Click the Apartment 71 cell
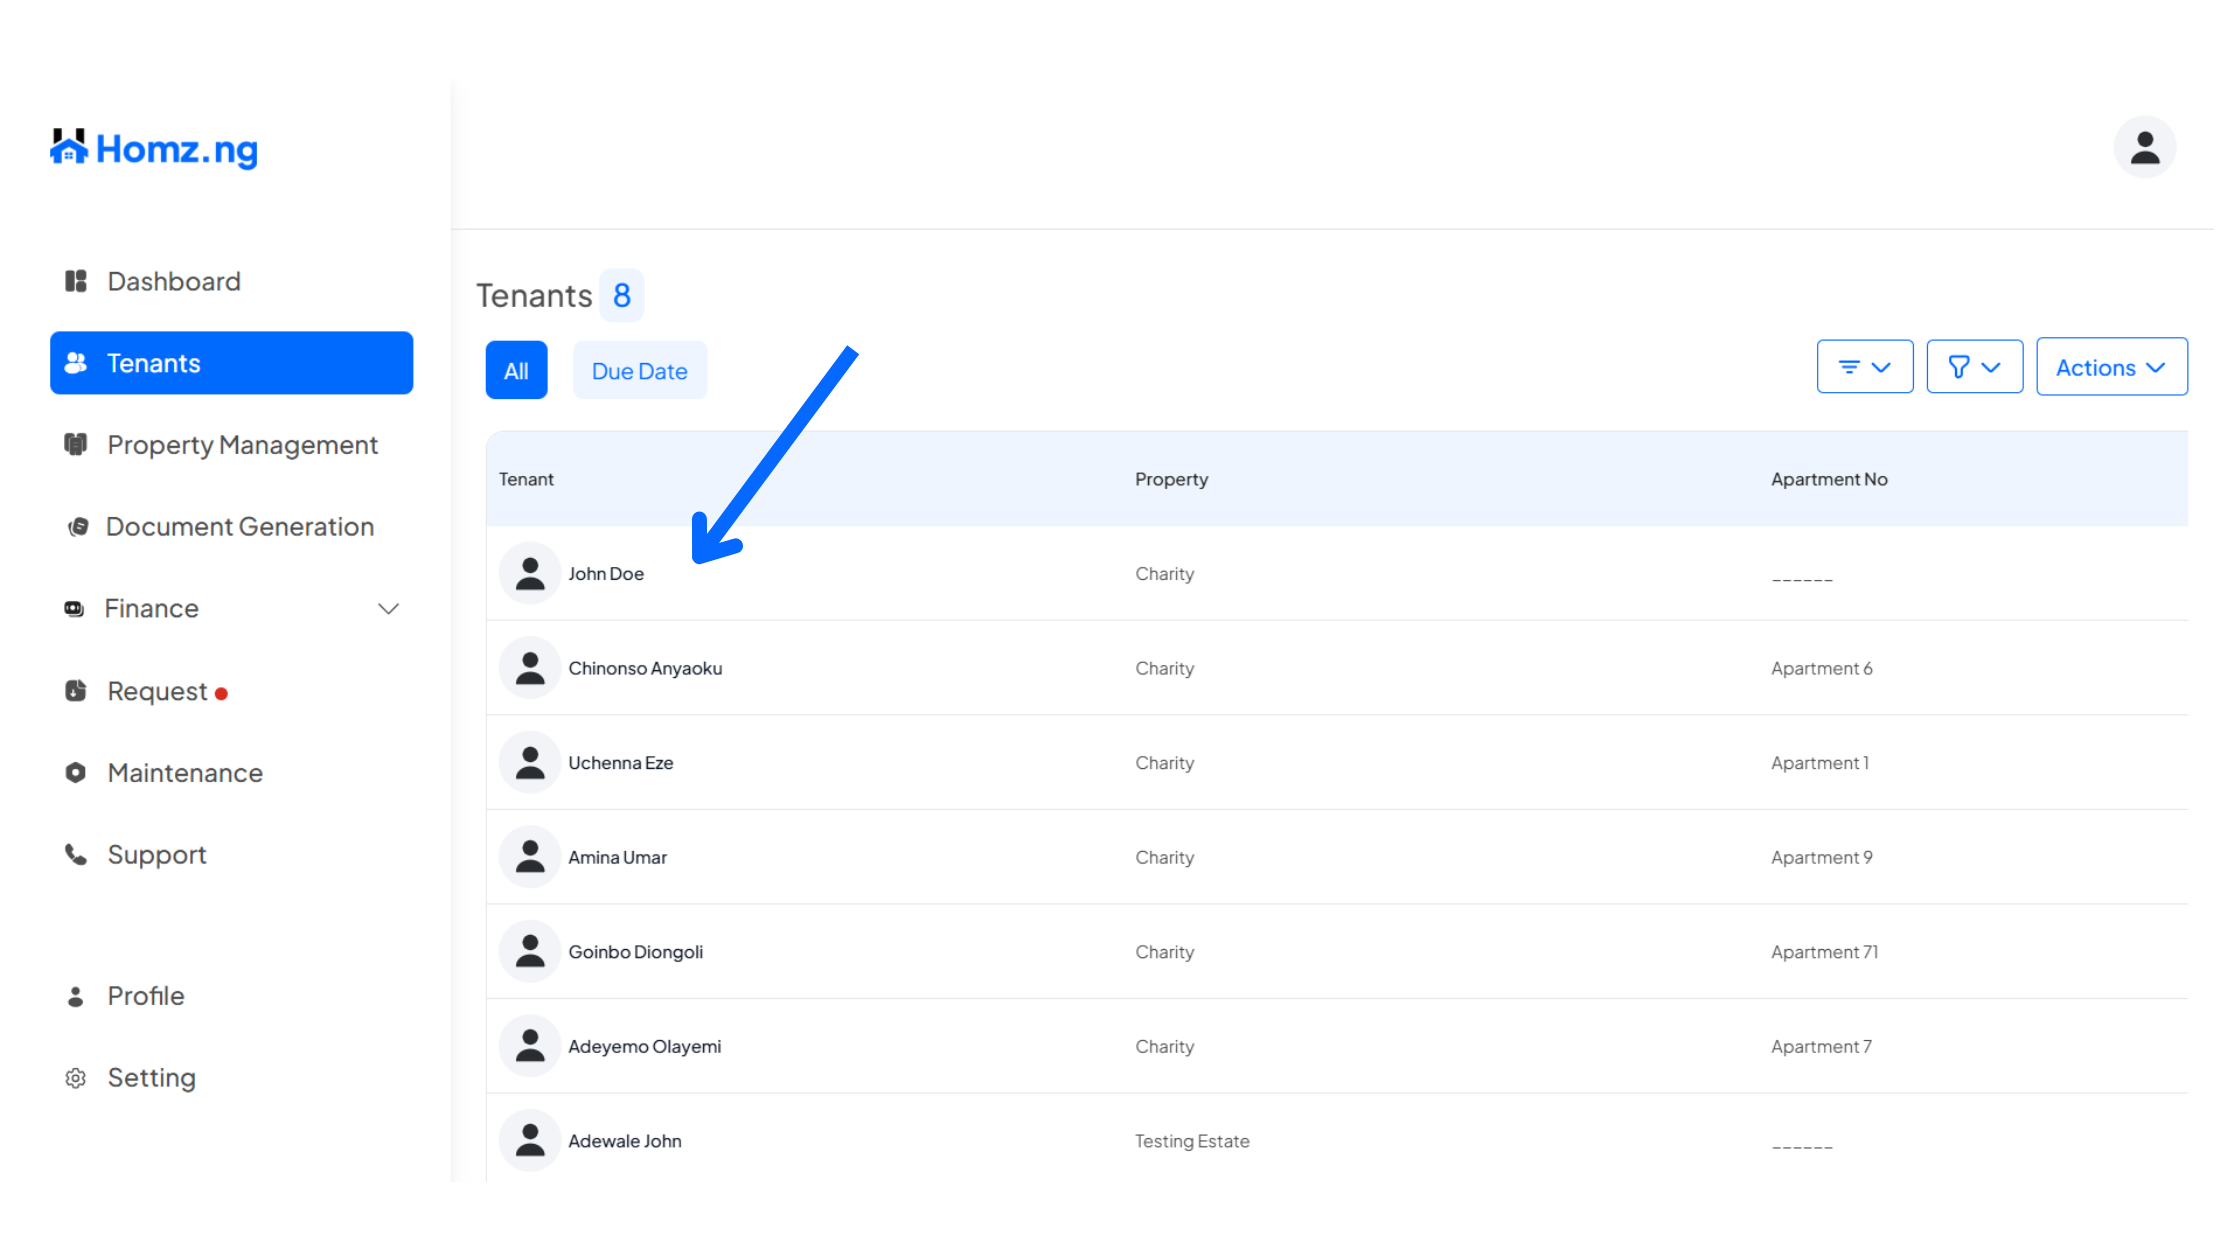The image size is (2240, 1260). [x=1824, y=952]
